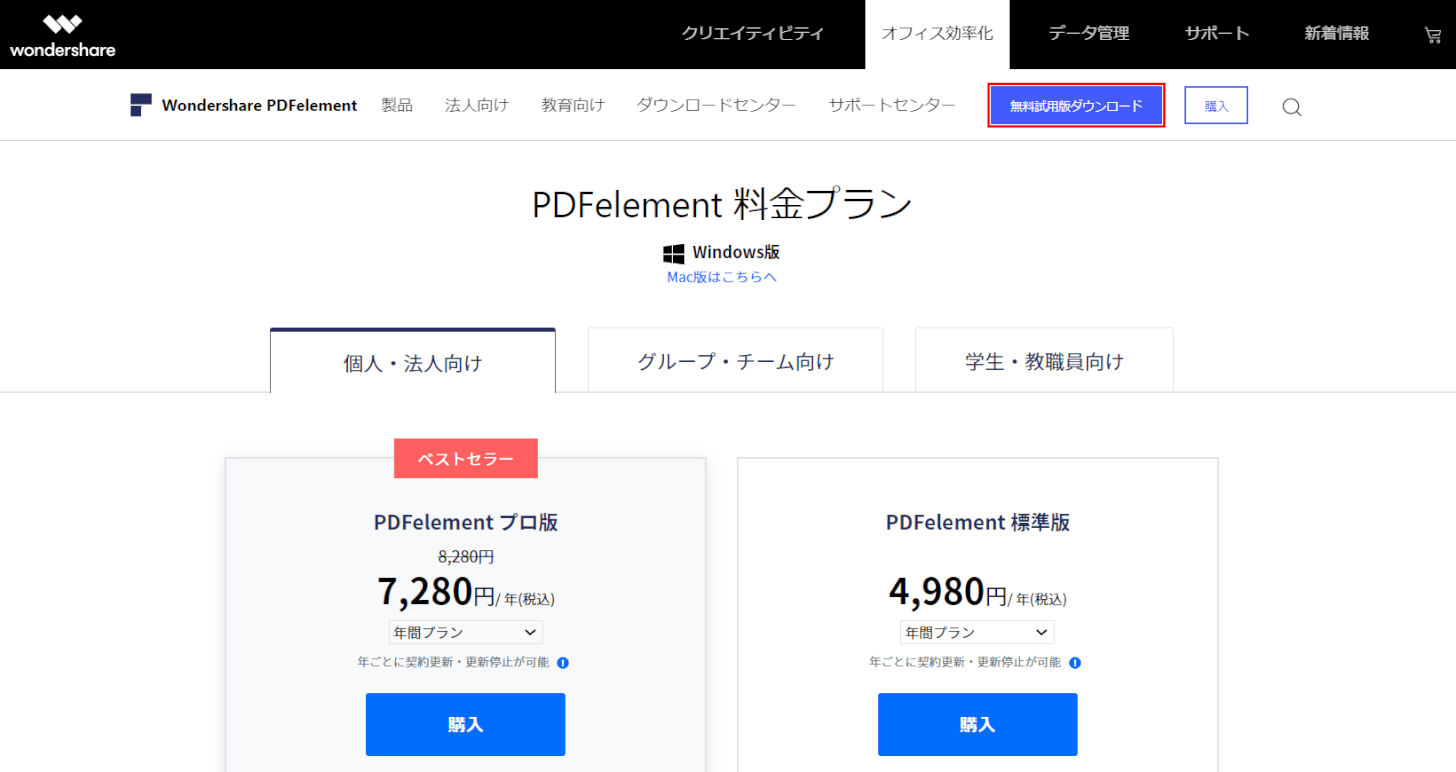Click the Windows logo icon above the pricing
Screen dimensions: 1456x772
click(x=675, y=251)
